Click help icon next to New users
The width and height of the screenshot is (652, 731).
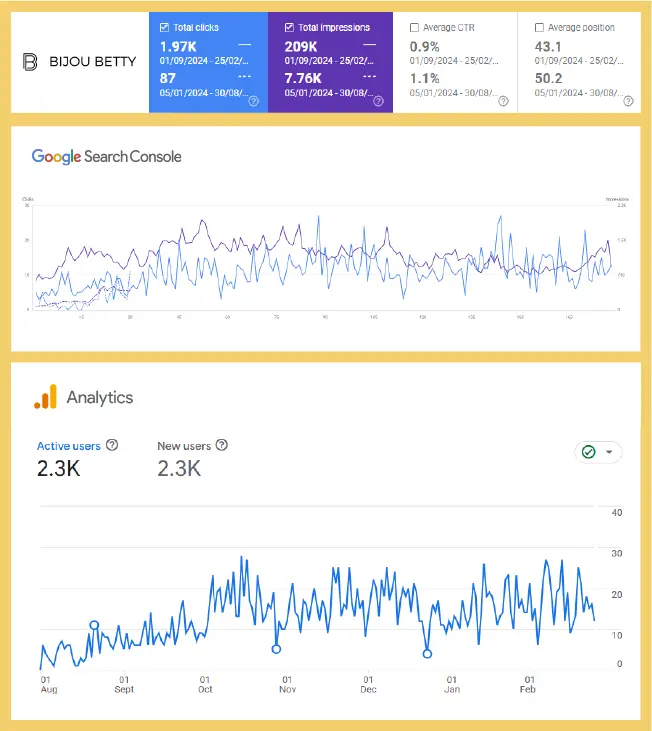coord(222,445)
